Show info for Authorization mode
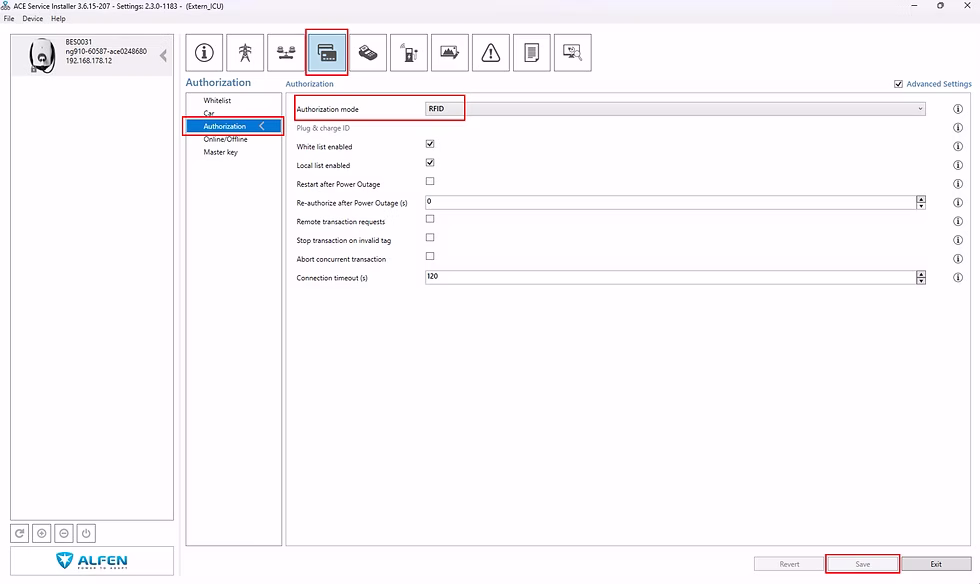The image size is (980, 584). click(958, 109)
